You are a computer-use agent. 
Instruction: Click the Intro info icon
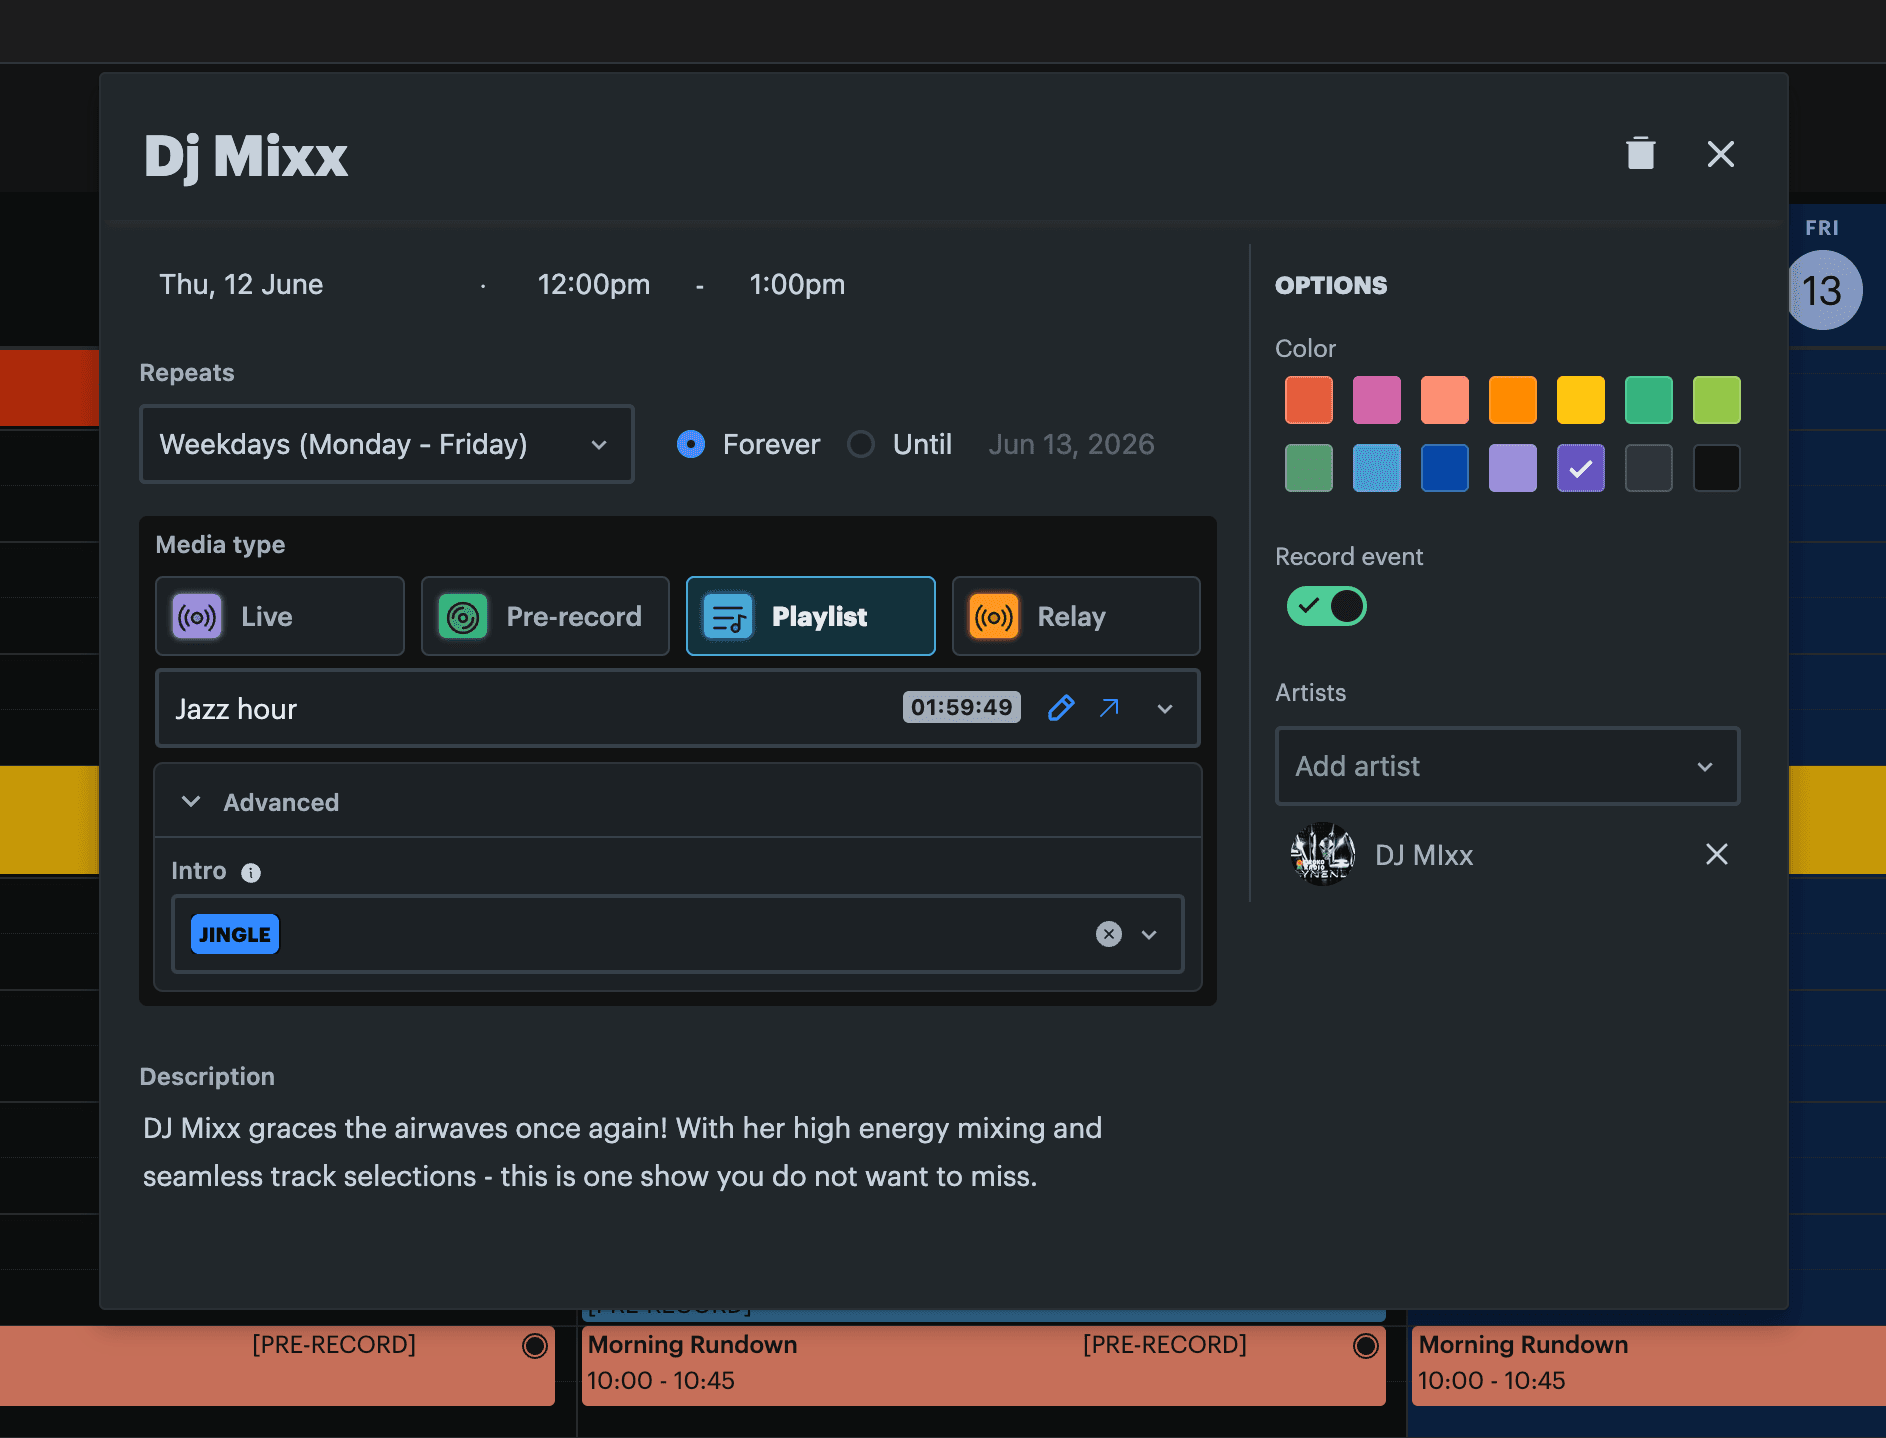point(251,872)
